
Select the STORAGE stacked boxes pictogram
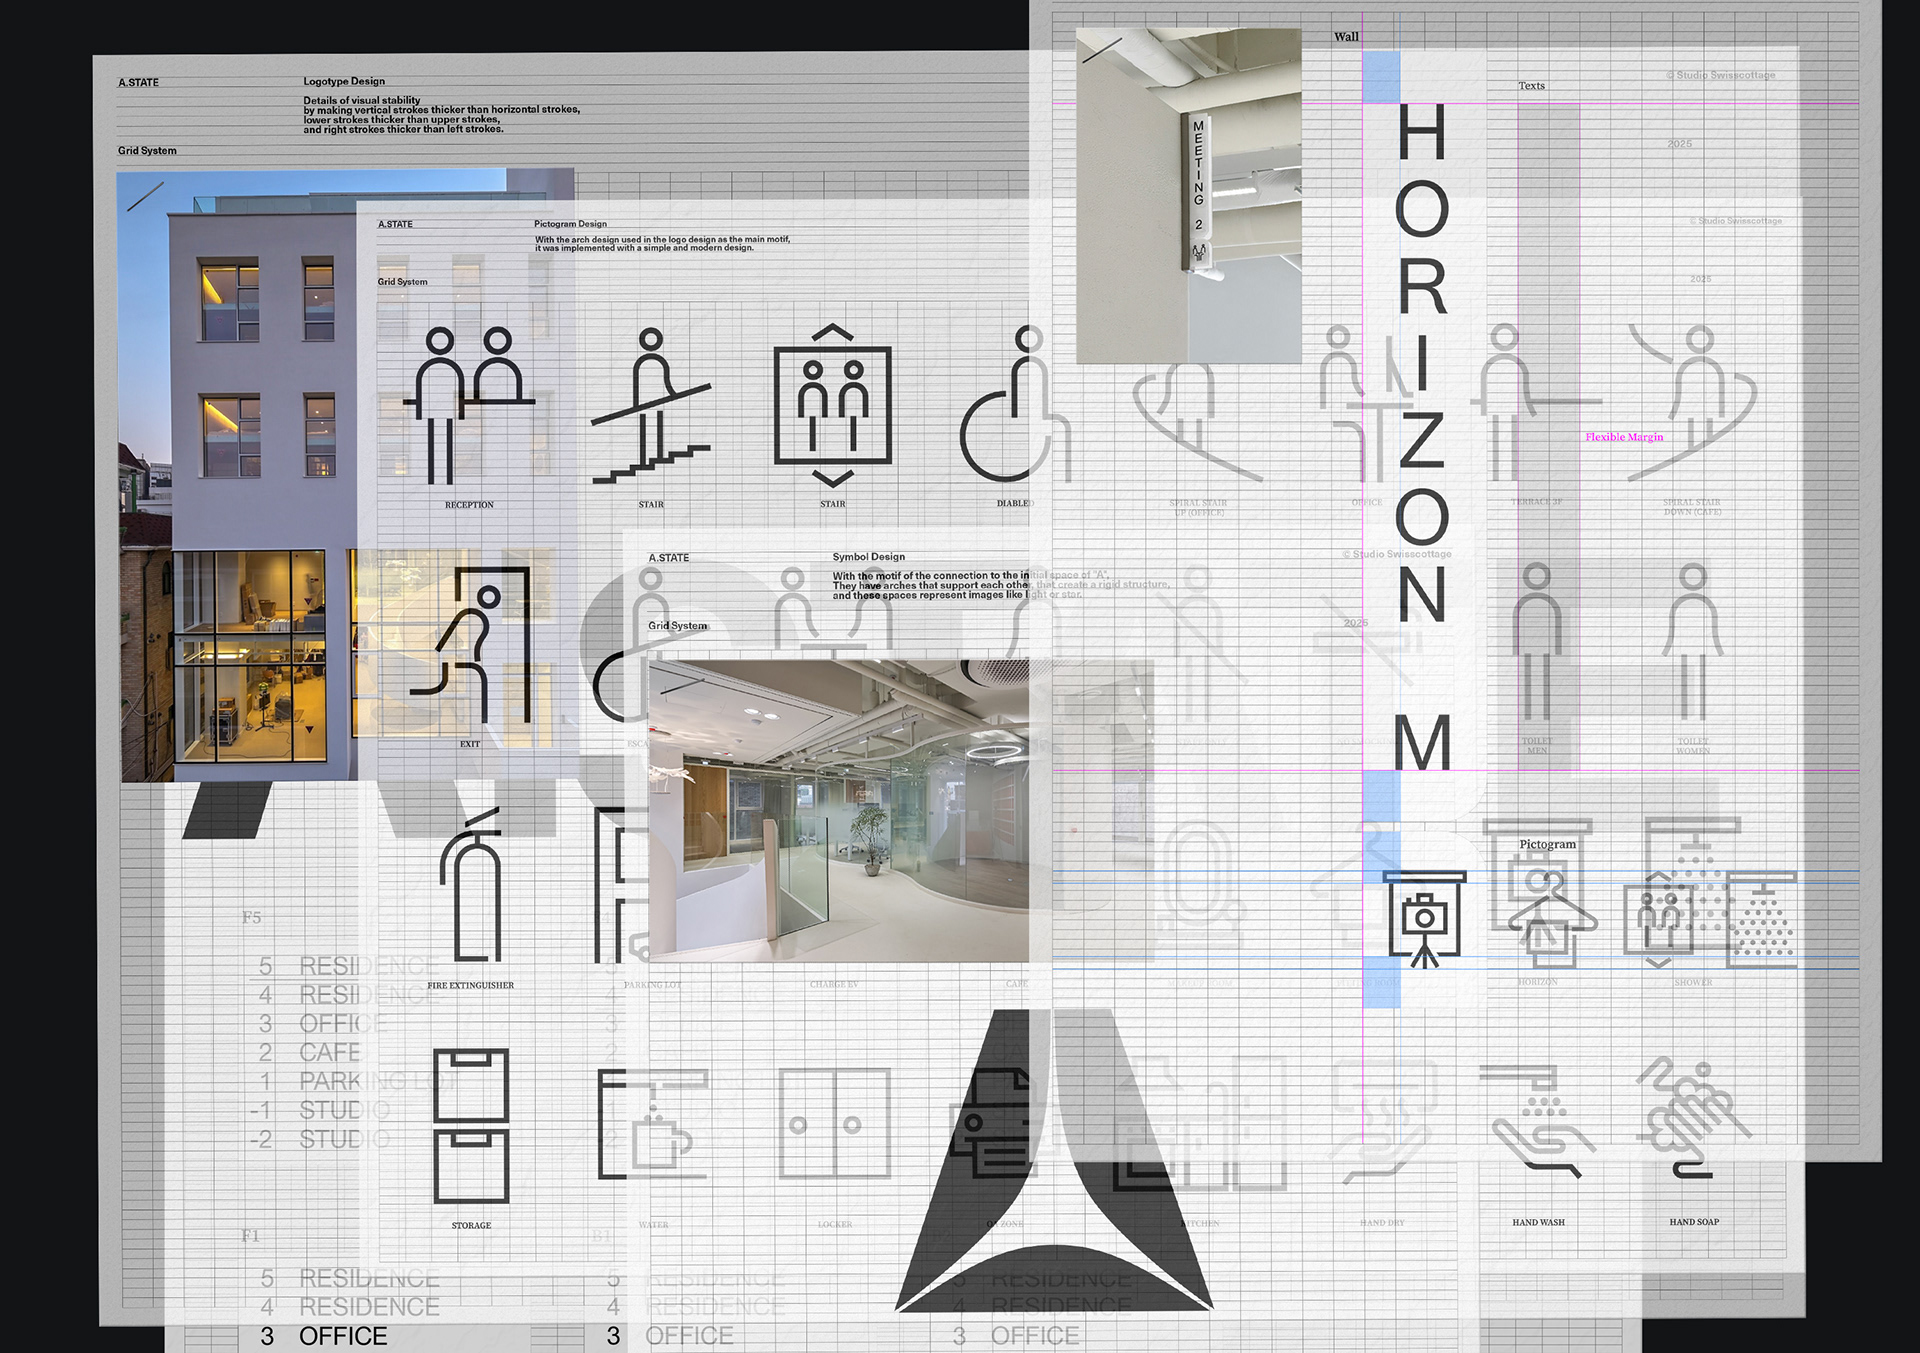[x=472, y=1125]
